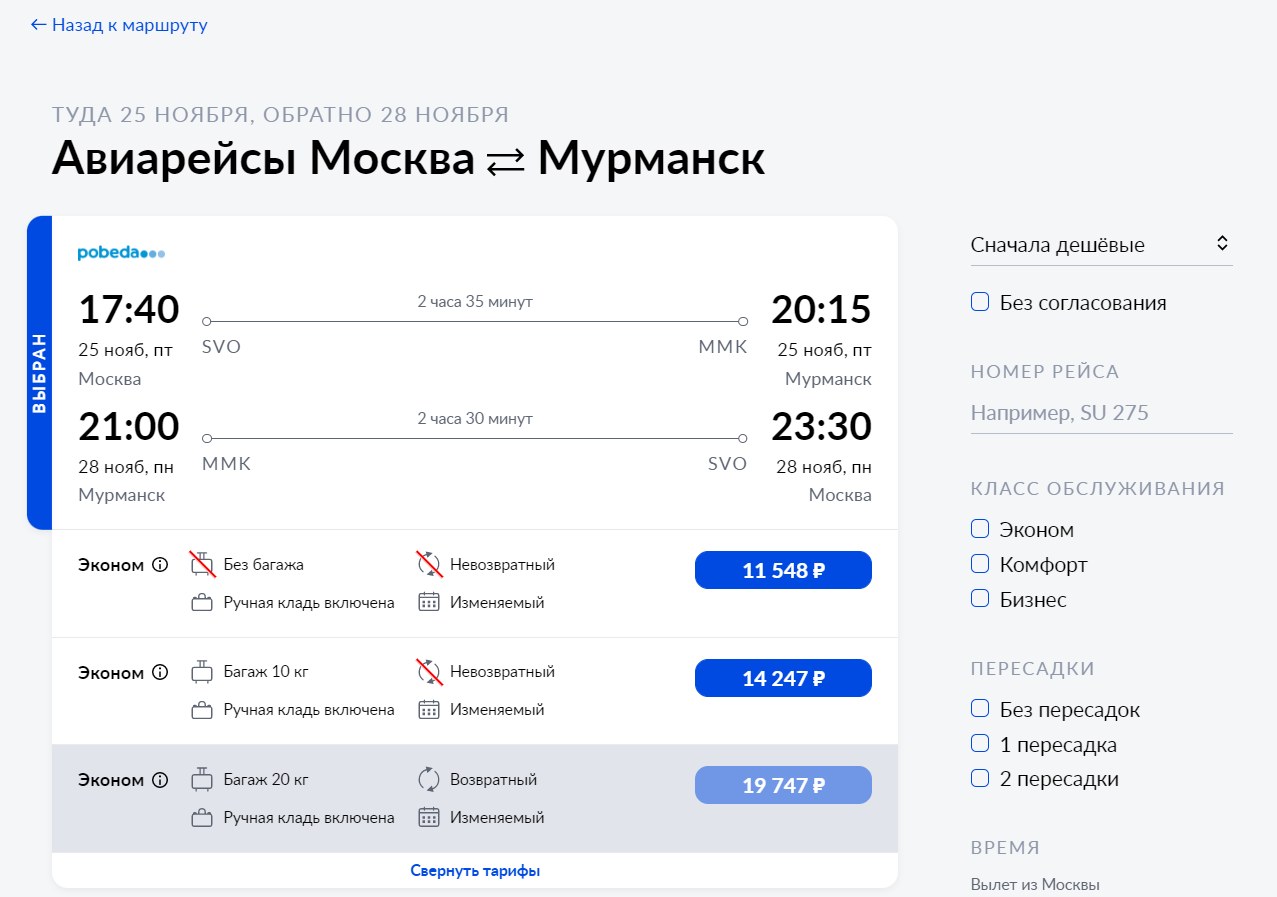Viewport: 1277px width, 897px height.
Task: Click the round-trip arrows between Москва and Мурманск
Action: (x=506, y=164)
